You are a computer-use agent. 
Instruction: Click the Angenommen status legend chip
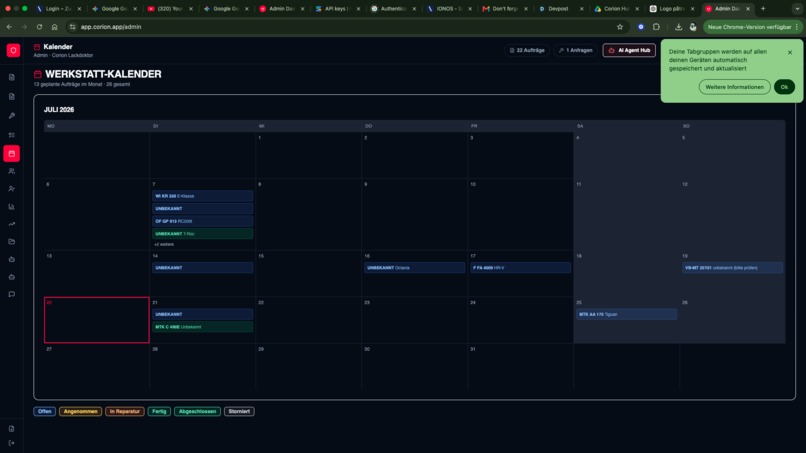[80, 411]
